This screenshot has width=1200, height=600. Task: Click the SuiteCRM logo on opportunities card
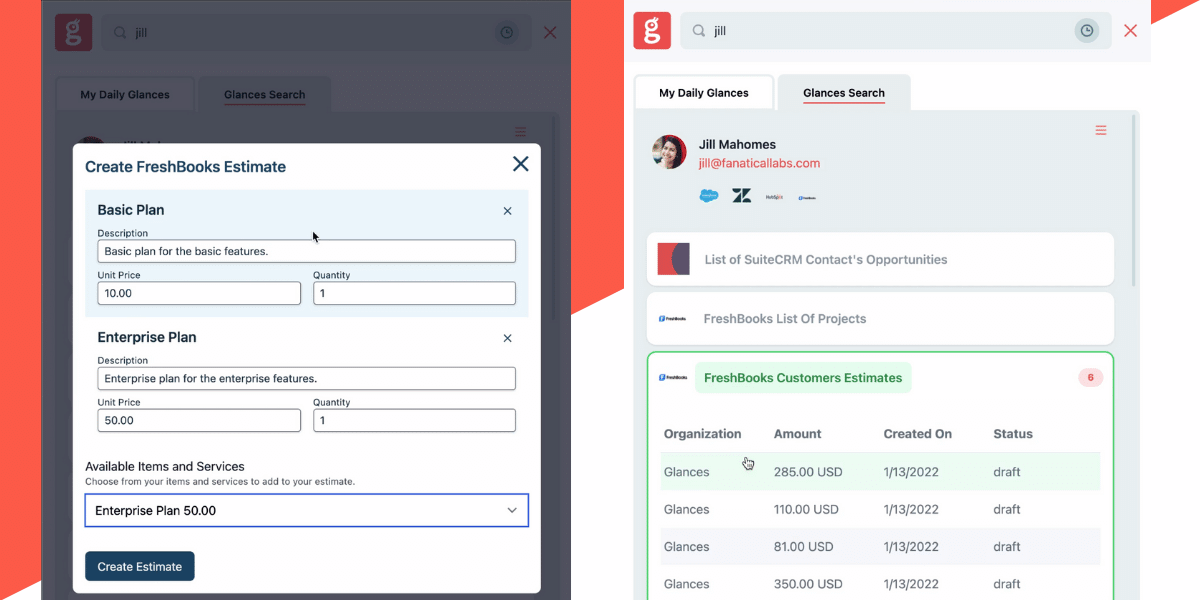[x=674, y=259]
